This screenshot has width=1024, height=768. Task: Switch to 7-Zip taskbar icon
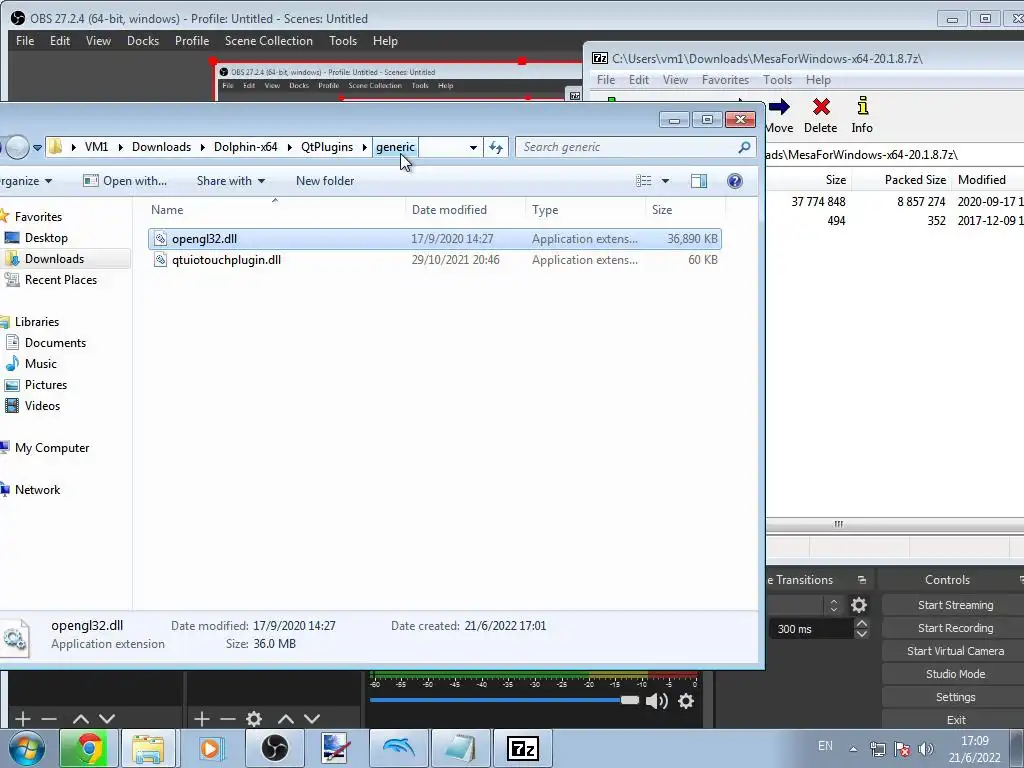522,748
